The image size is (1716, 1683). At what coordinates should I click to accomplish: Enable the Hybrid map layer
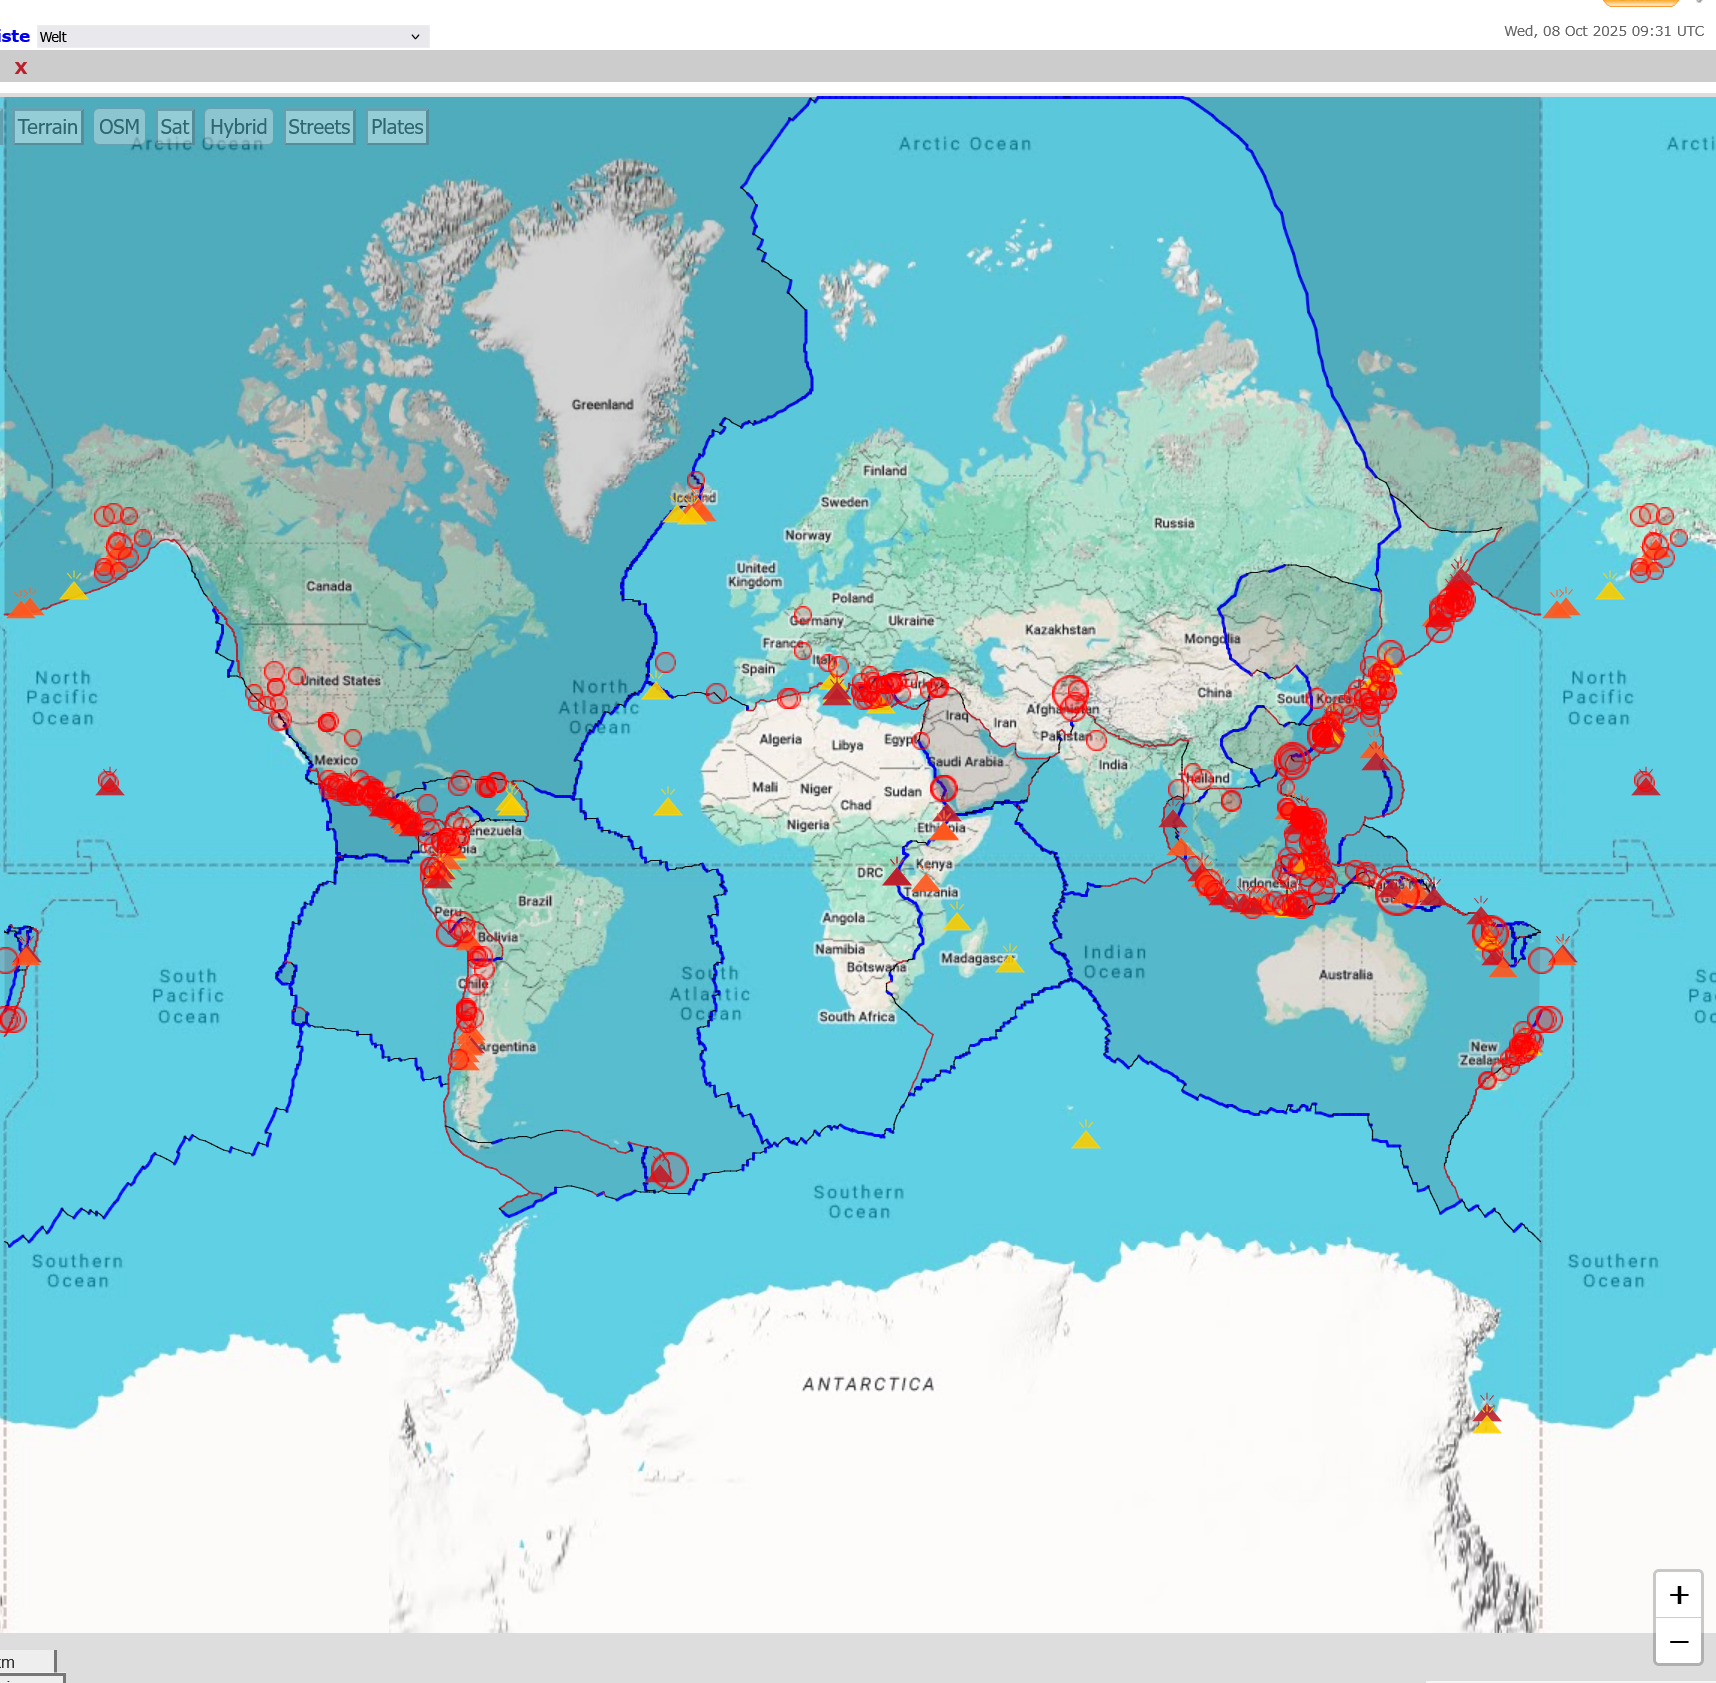(238, 127)
